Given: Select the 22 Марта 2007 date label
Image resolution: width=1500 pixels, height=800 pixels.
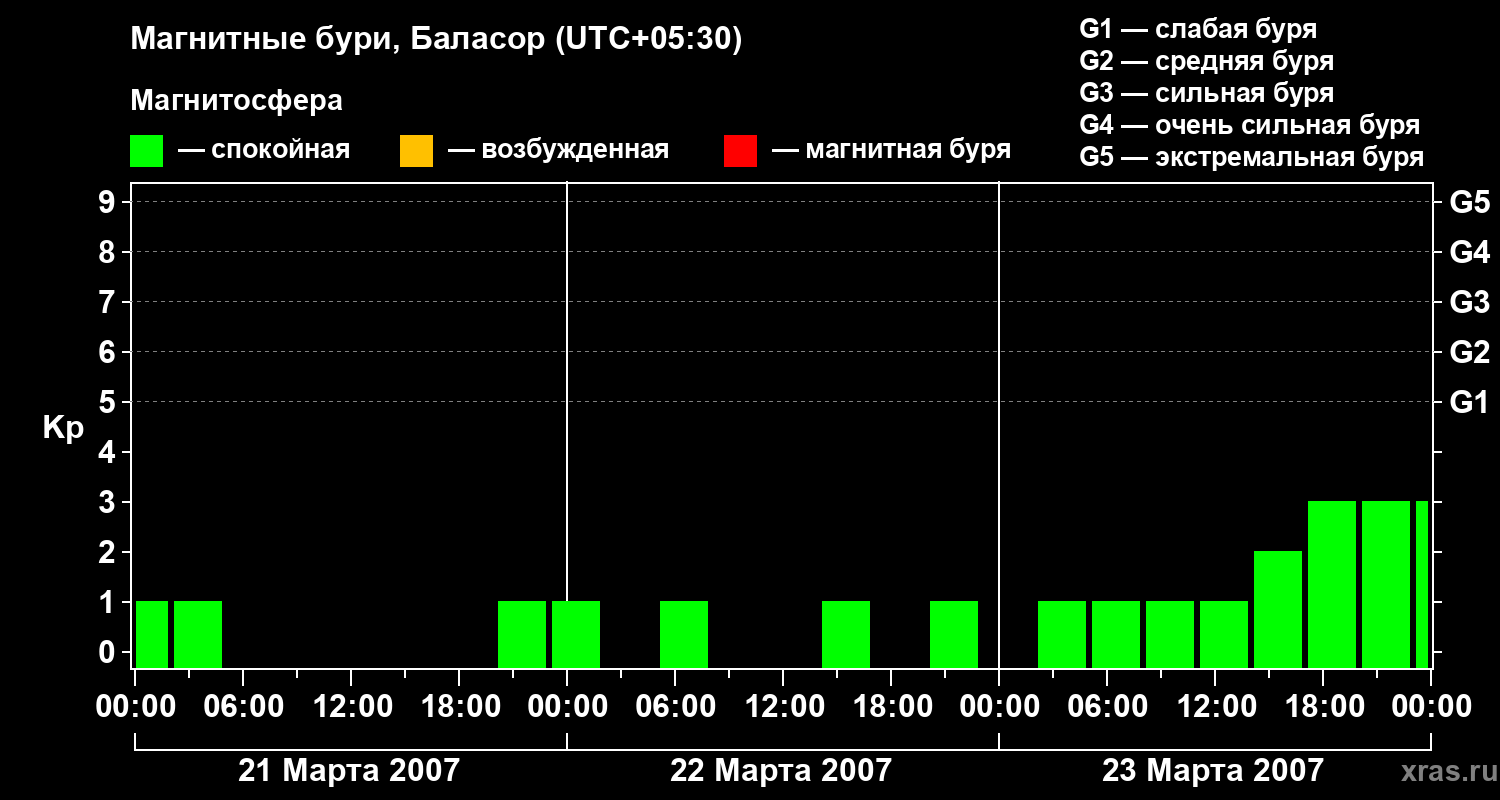Looking at the screenshot, I should [780, 771].
